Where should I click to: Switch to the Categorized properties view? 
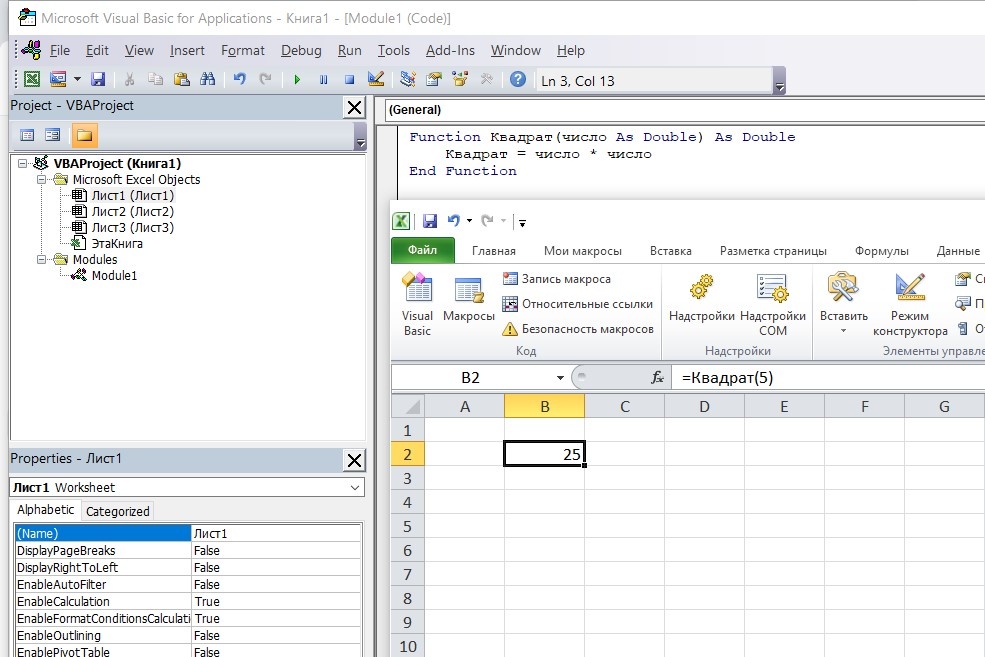click(117, 511)
